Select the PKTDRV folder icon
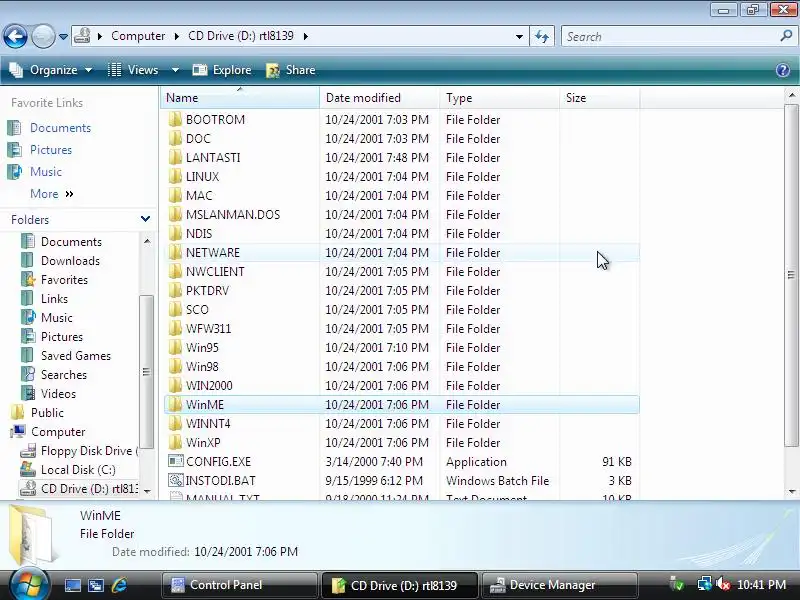This screenshot has width=800, height=600. (175, 290)
